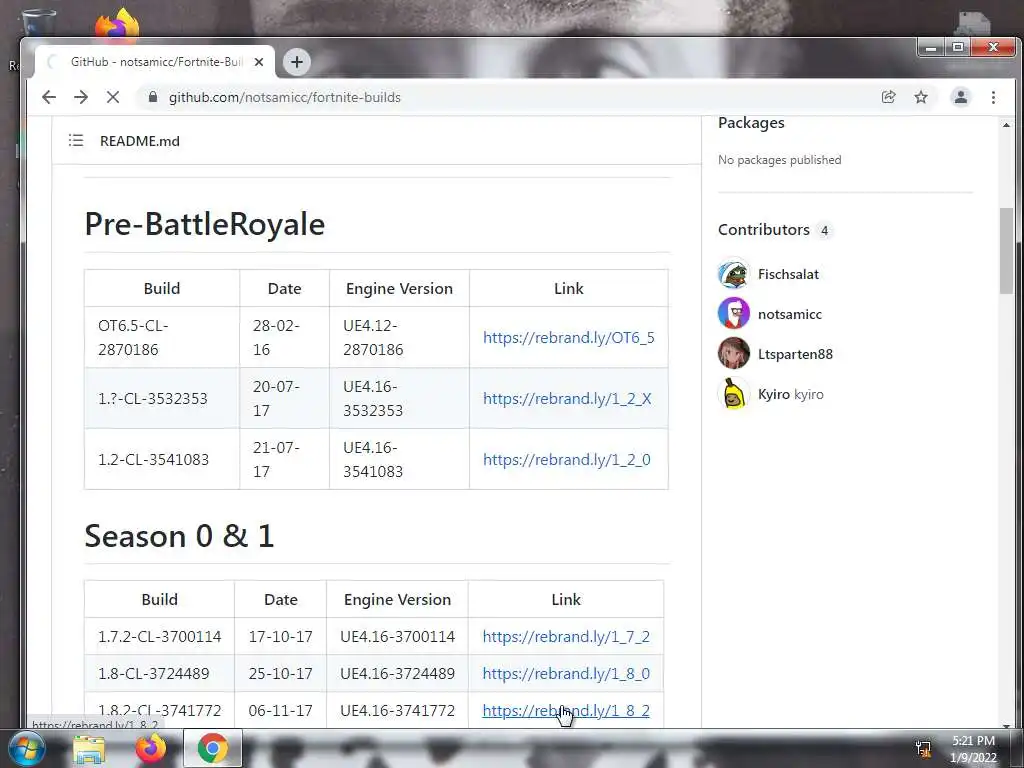Click the date cell 25-10-17
1024x768 pixels.
pos(281,673)
